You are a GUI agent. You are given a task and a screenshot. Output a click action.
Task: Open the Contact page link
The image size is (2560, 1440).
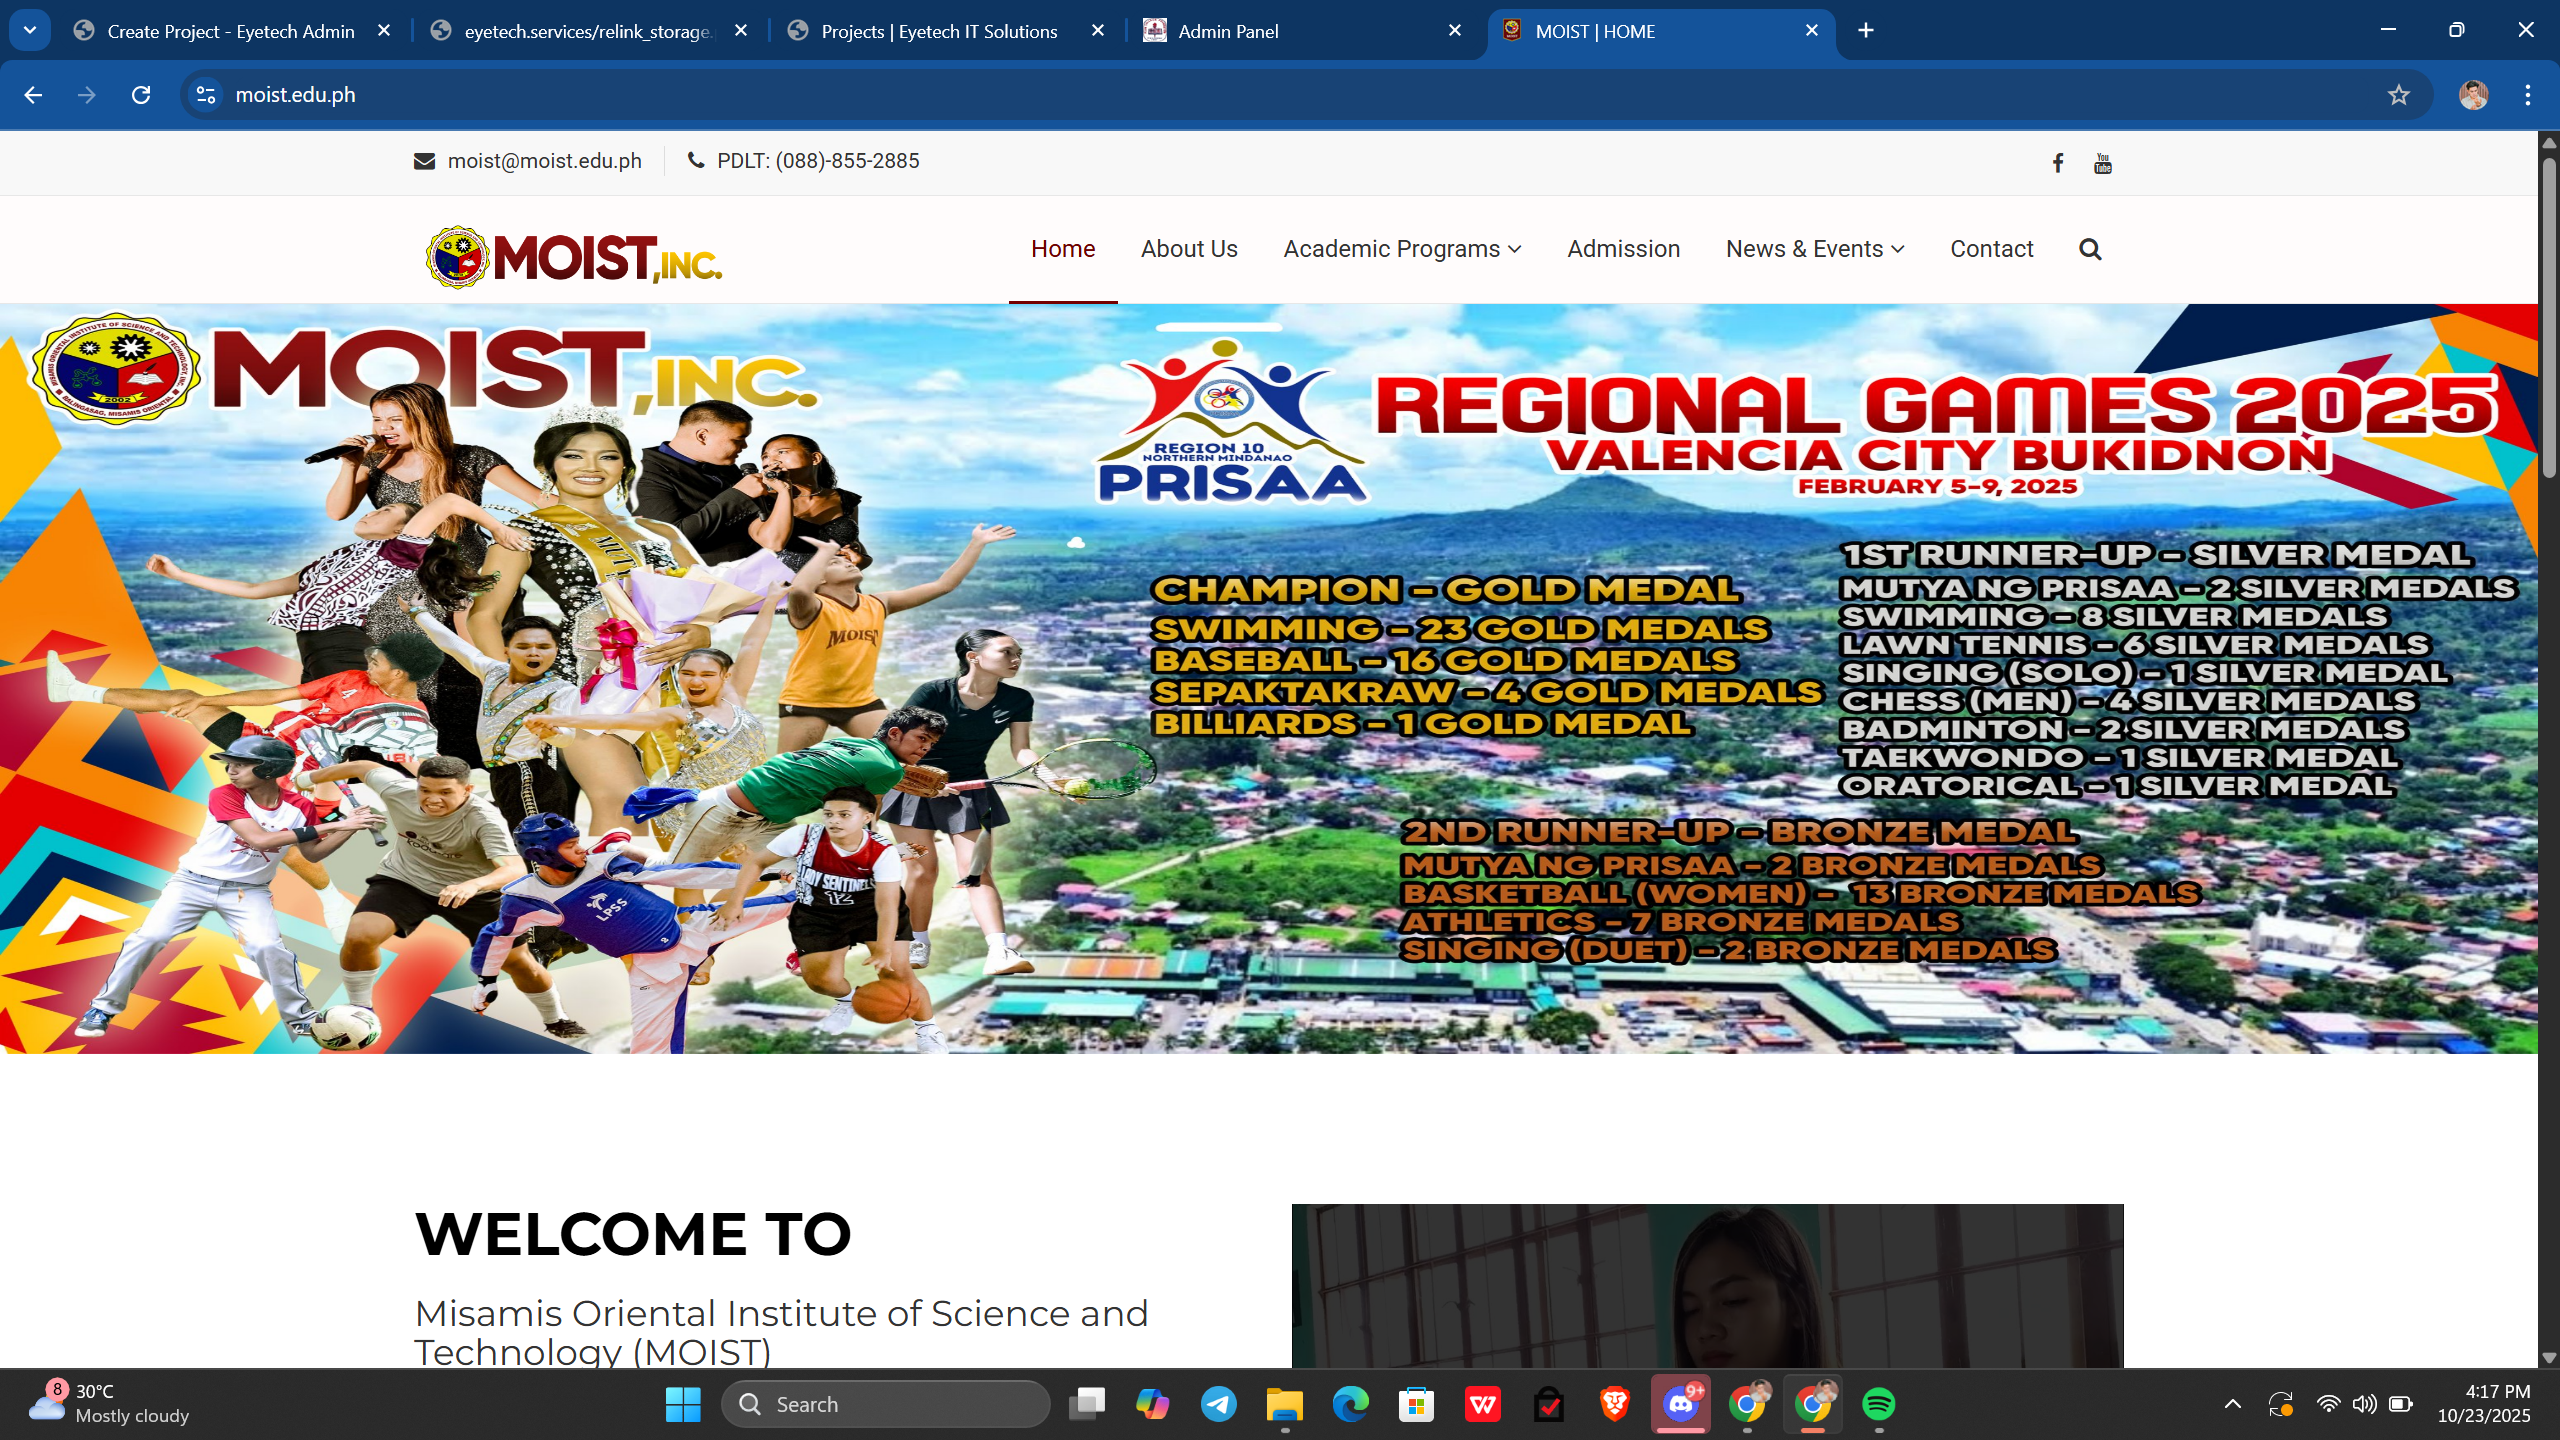(x=1991, y=249)
